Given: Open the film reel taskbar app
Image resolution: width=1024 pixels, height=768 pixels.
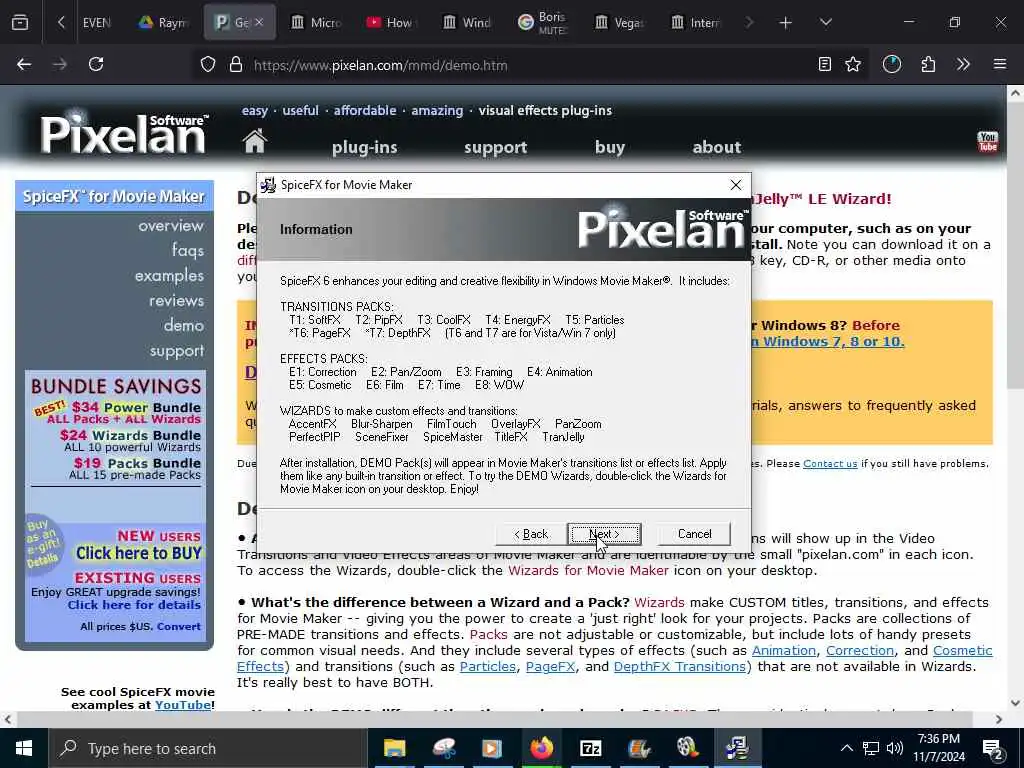Looking at the screenshot, I should (x=688, y=748).
